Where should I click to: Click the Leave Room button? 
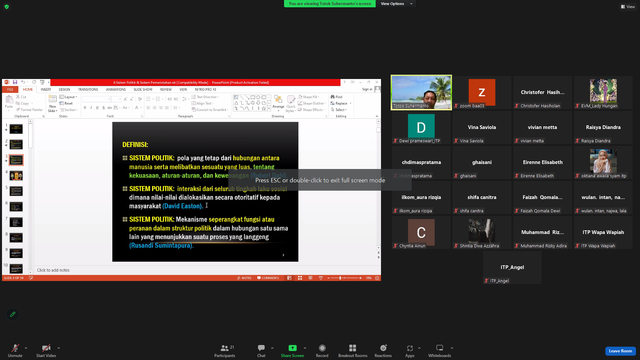click(x=620, y=351)
